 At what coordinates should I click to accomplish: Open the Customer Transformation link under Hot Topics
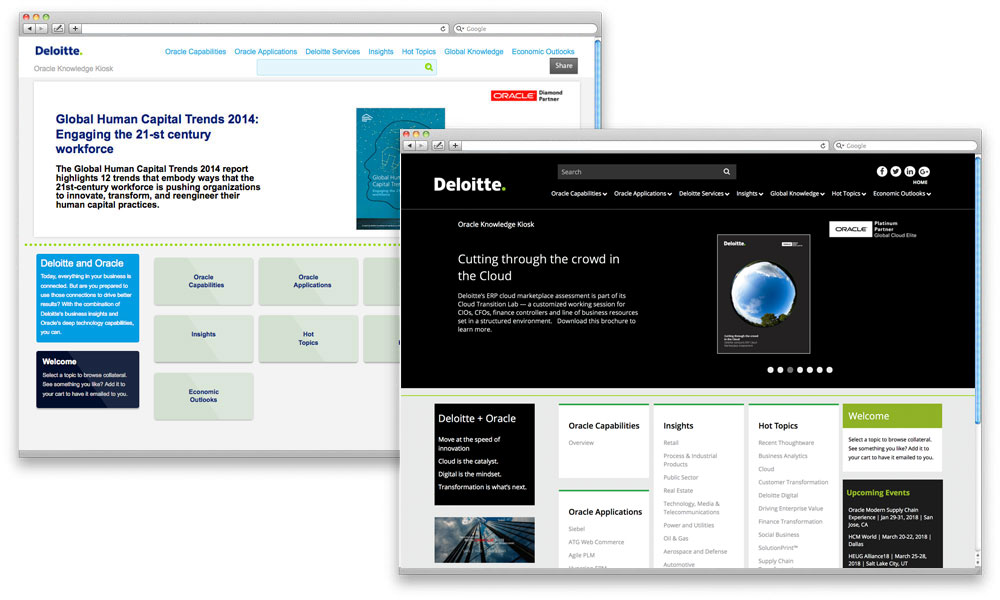793,482
